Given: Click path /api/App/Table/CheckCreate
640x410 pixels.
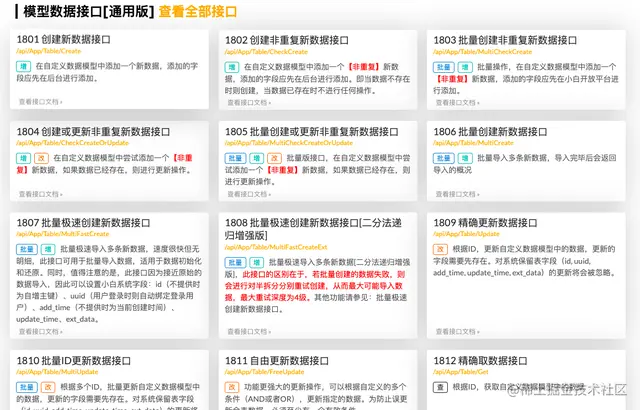Looking at the screenshot, I should (x=266, y=52).
